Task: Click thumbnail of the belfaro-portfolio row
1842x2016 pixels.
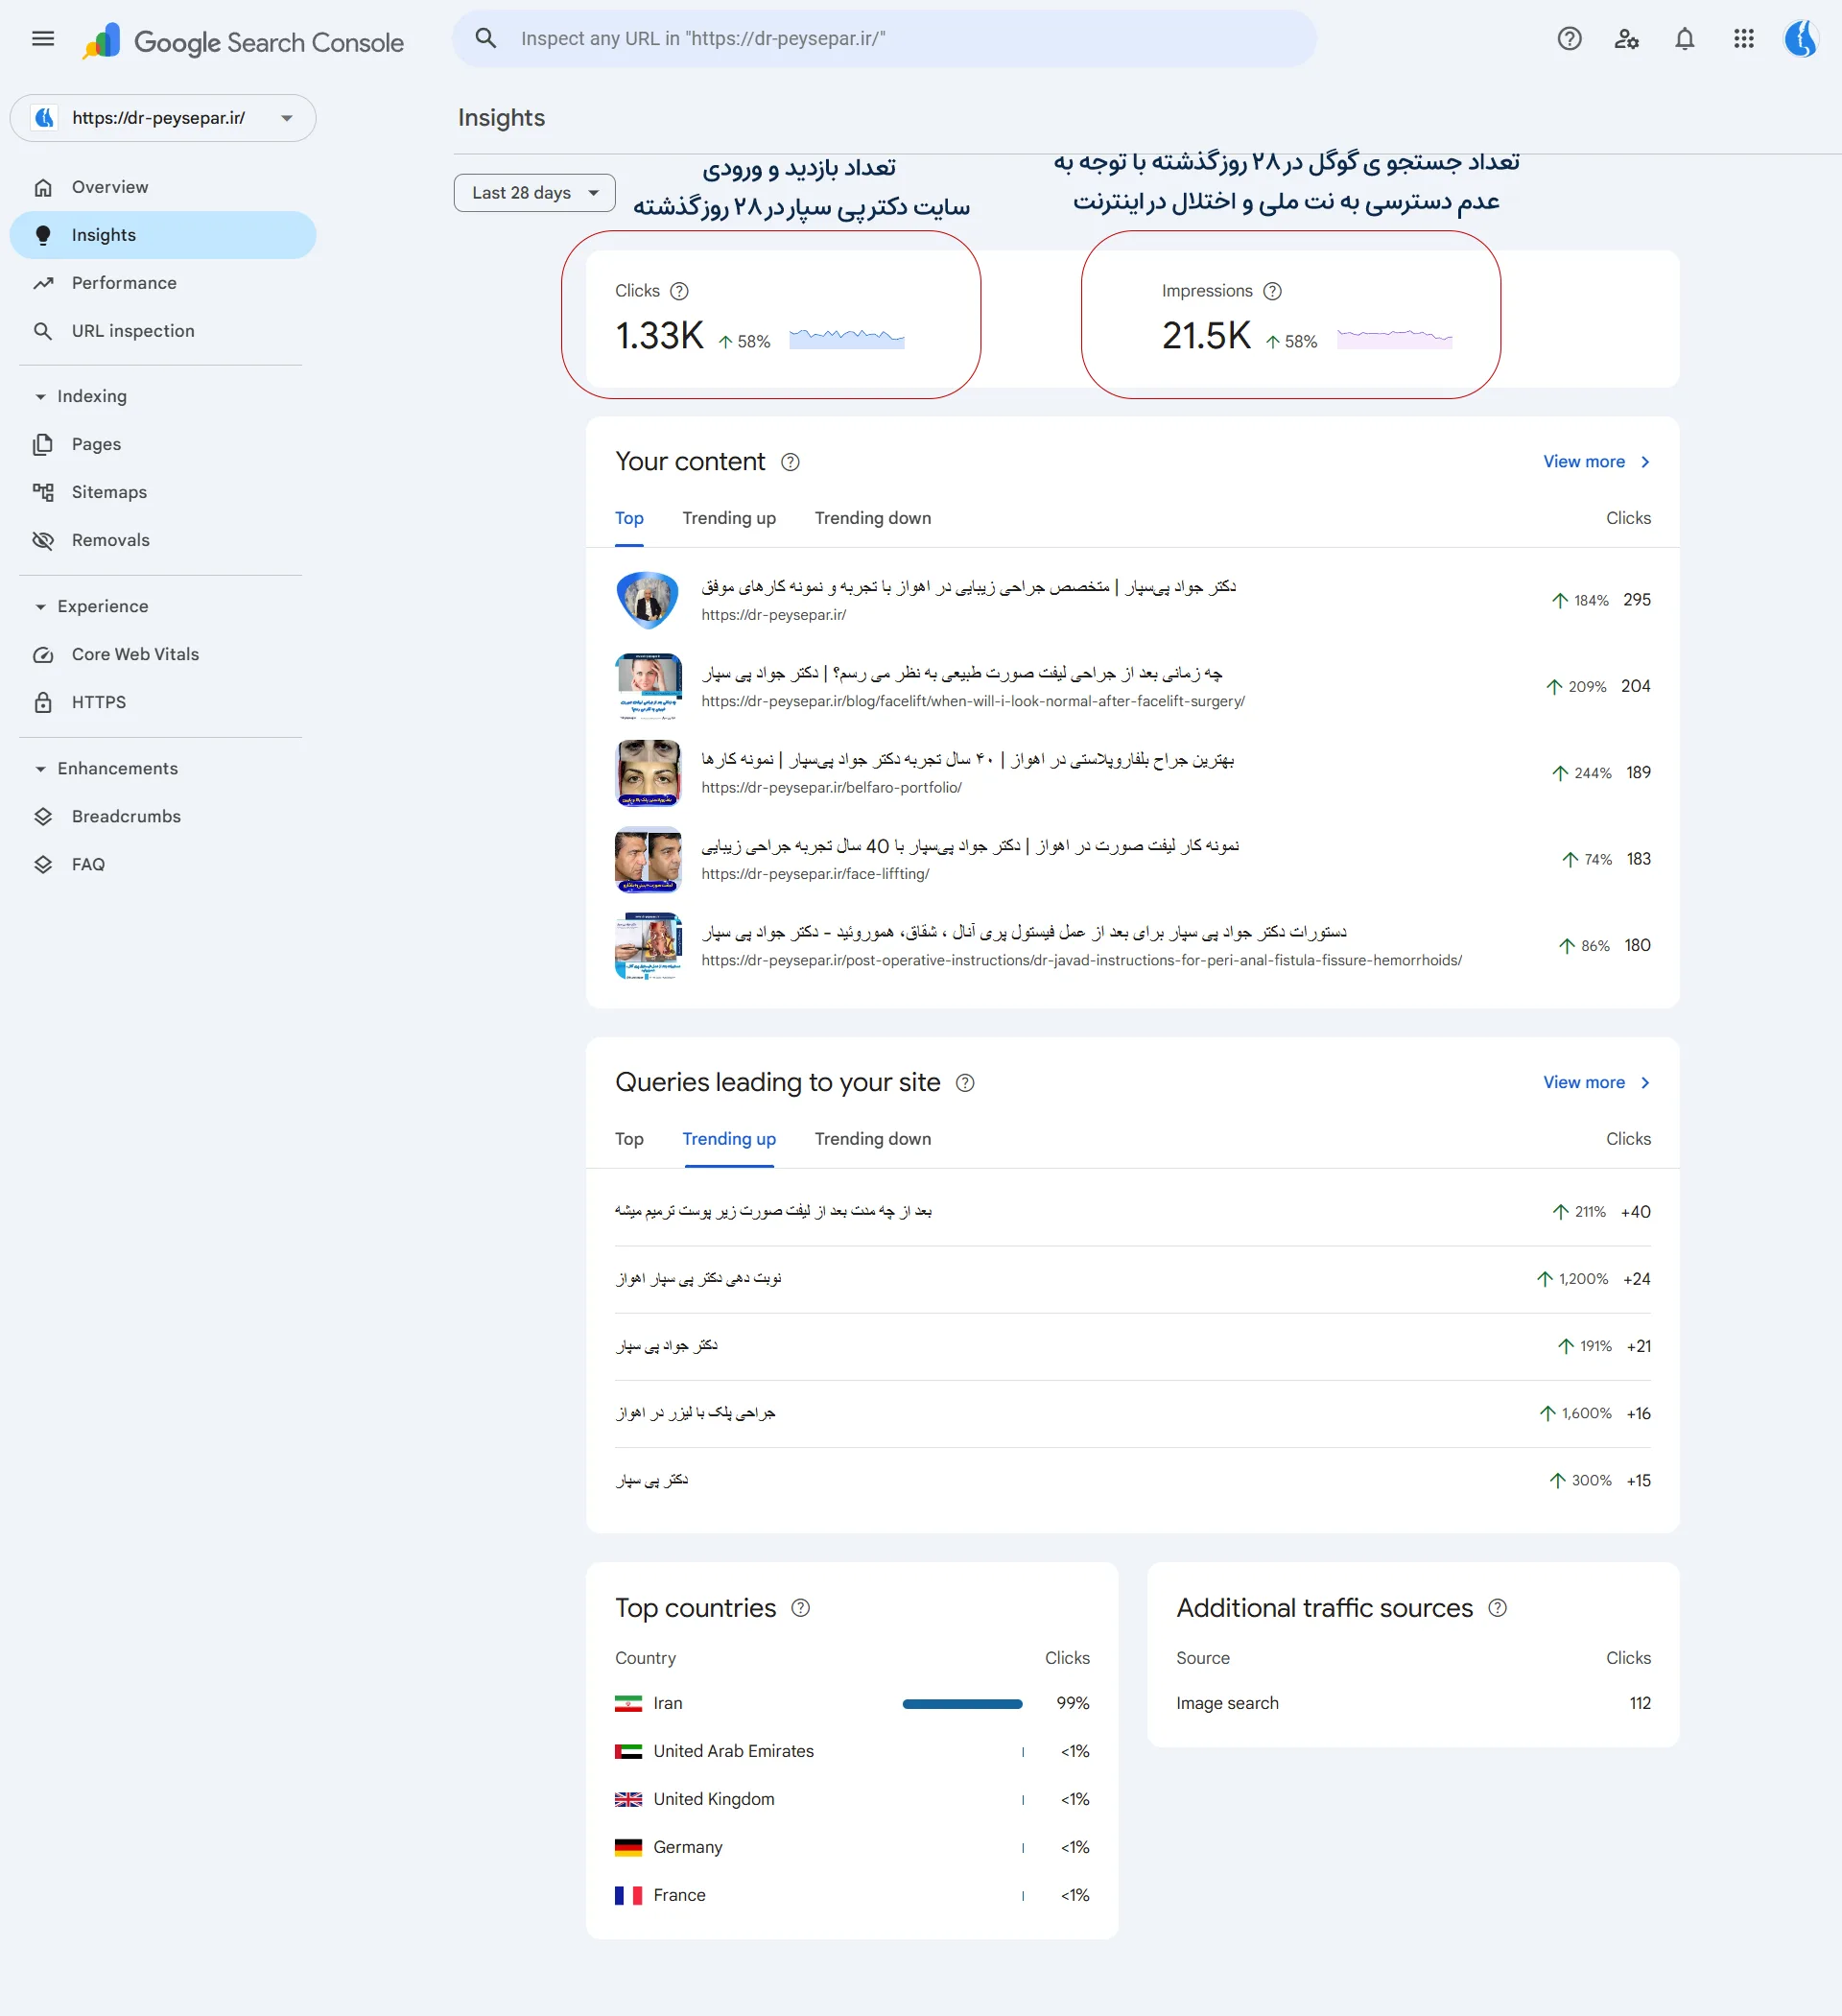Action: click(x=648, y=773)
